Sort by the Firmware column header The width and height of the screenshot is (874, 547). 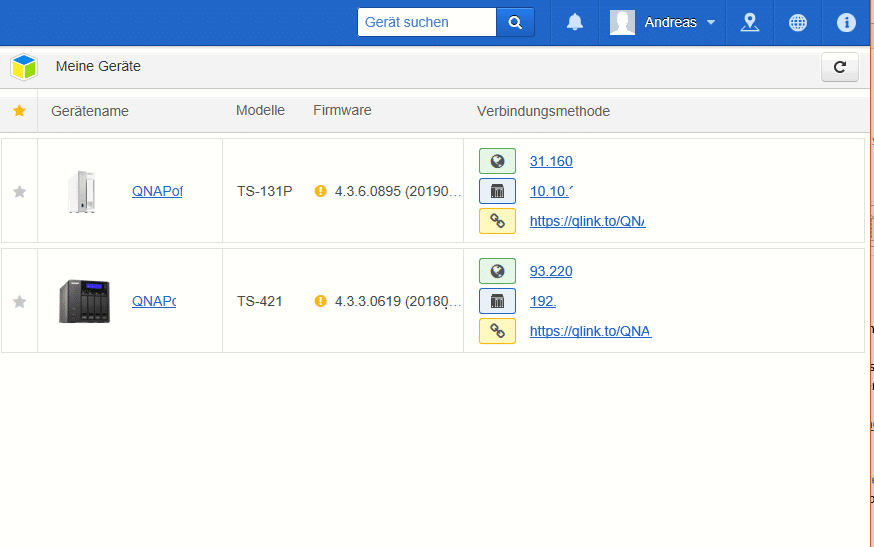(342, 110)
